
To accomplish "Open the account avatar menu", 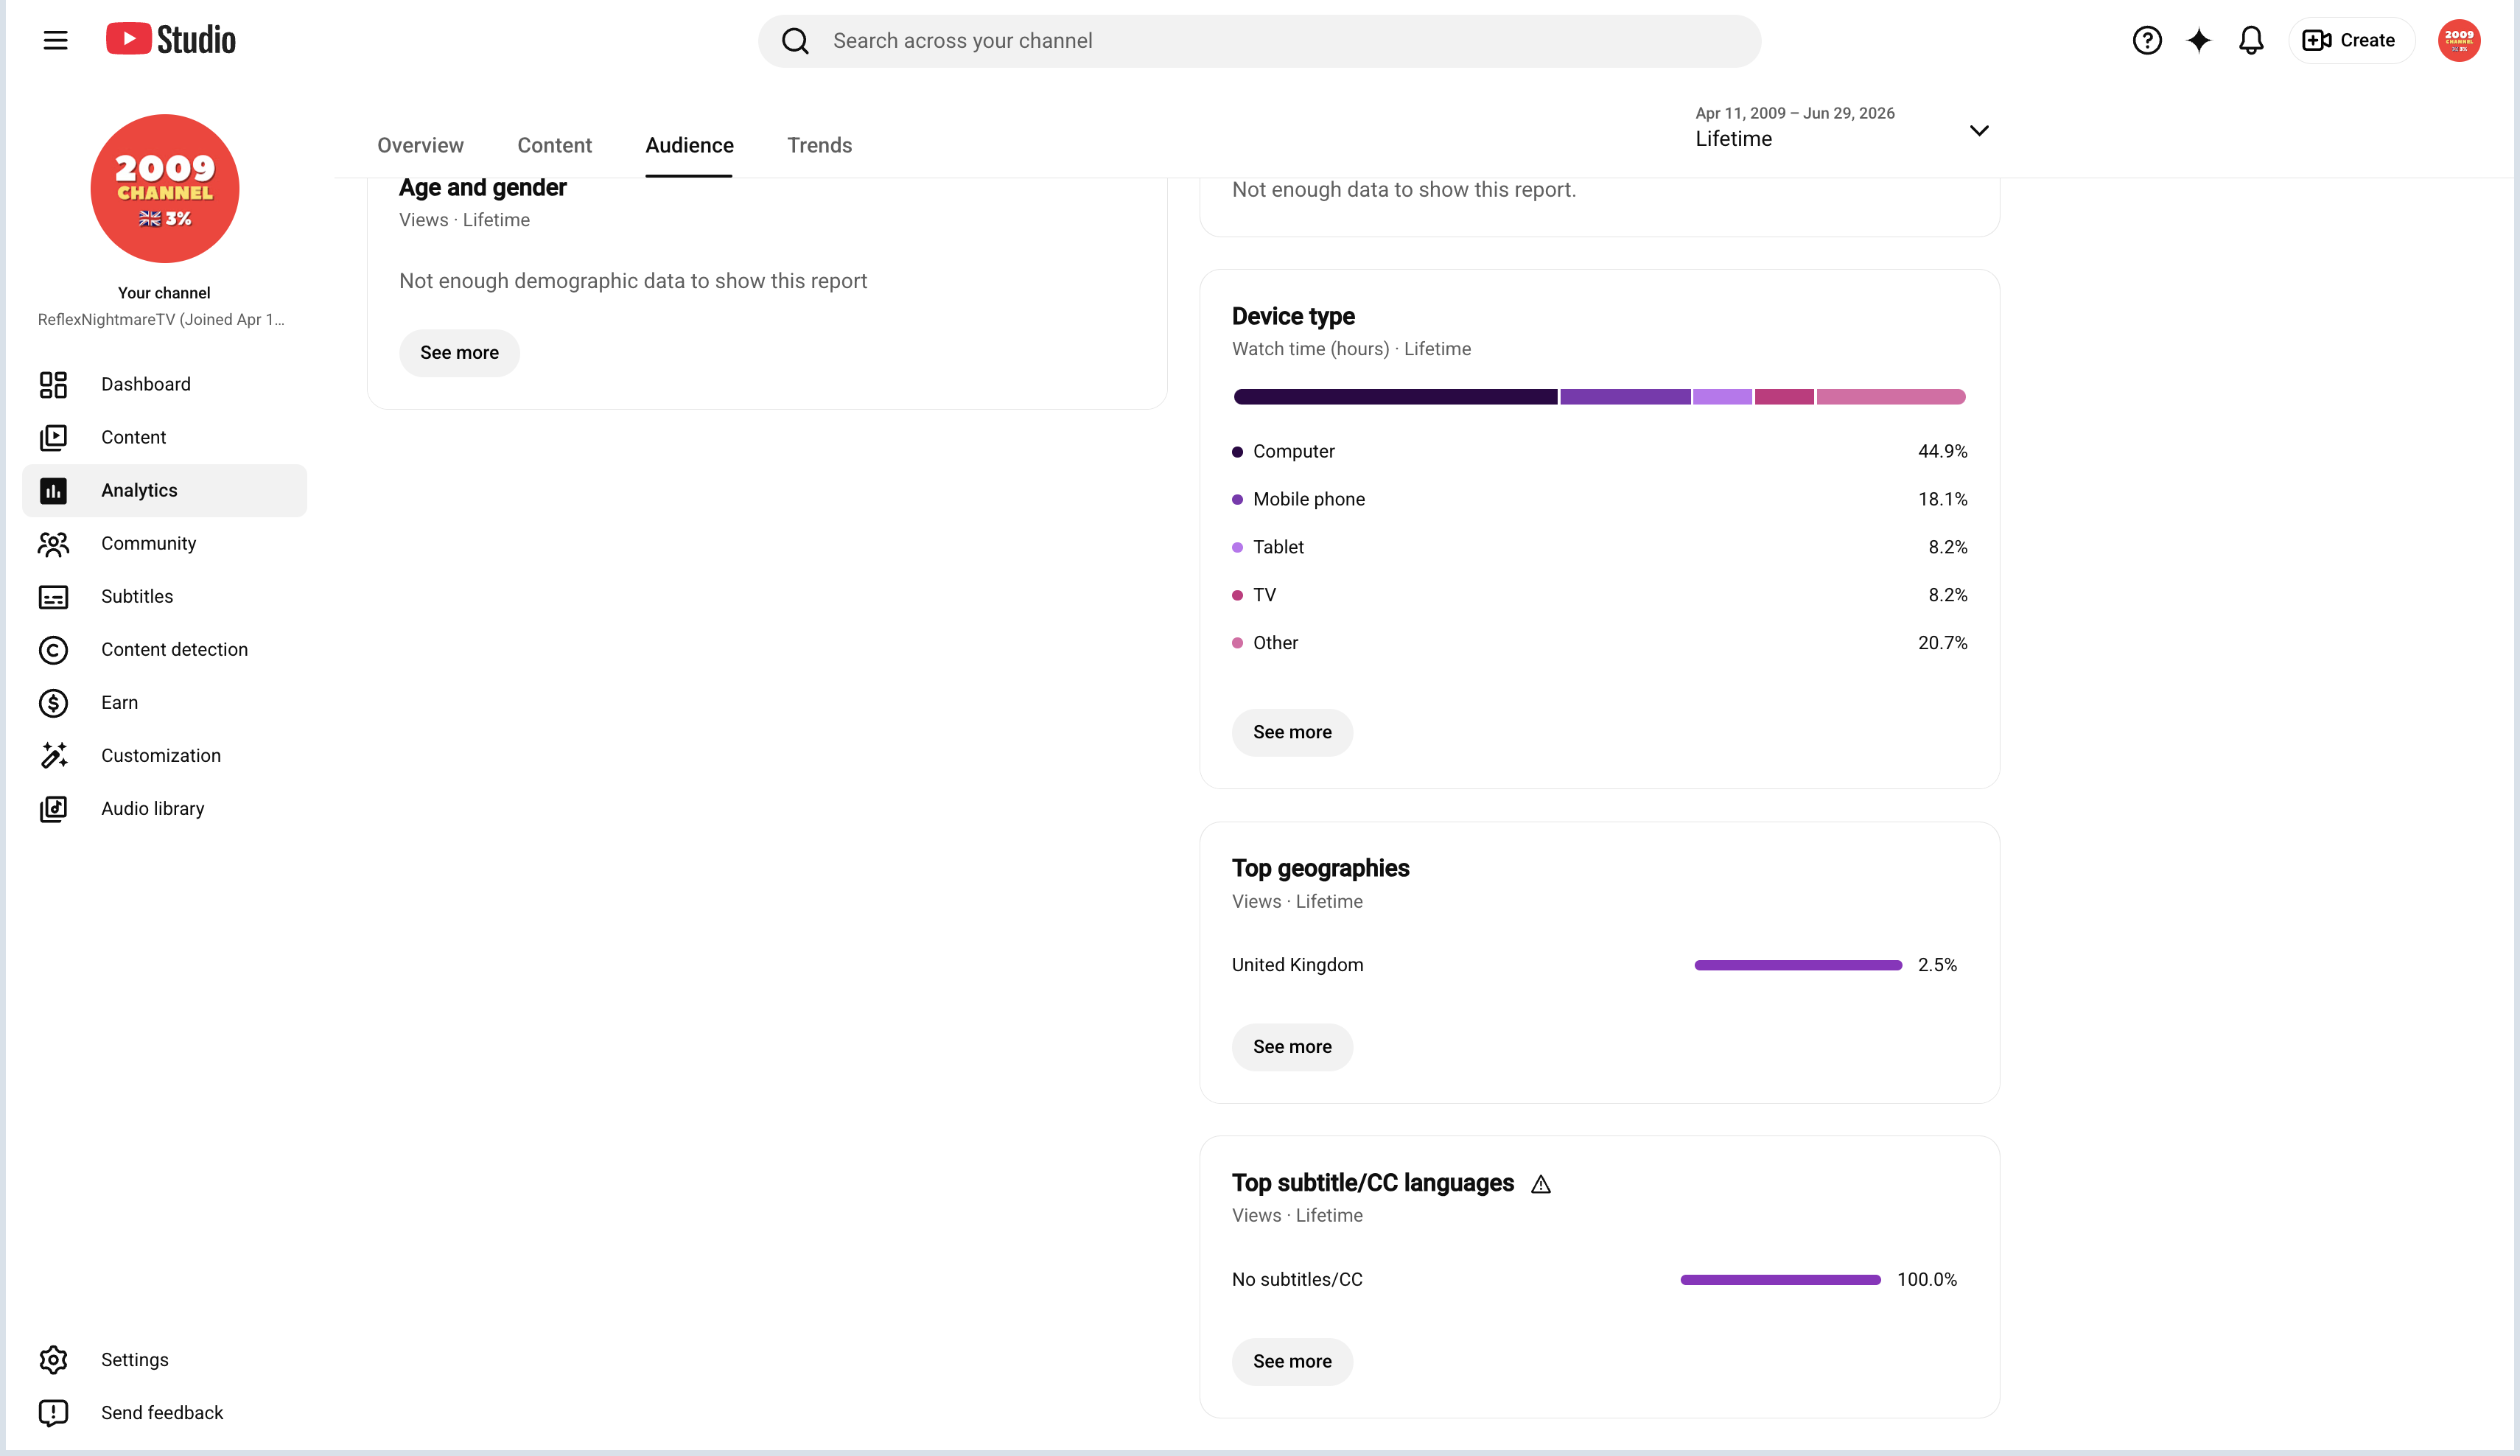I will click(2458, 40).
